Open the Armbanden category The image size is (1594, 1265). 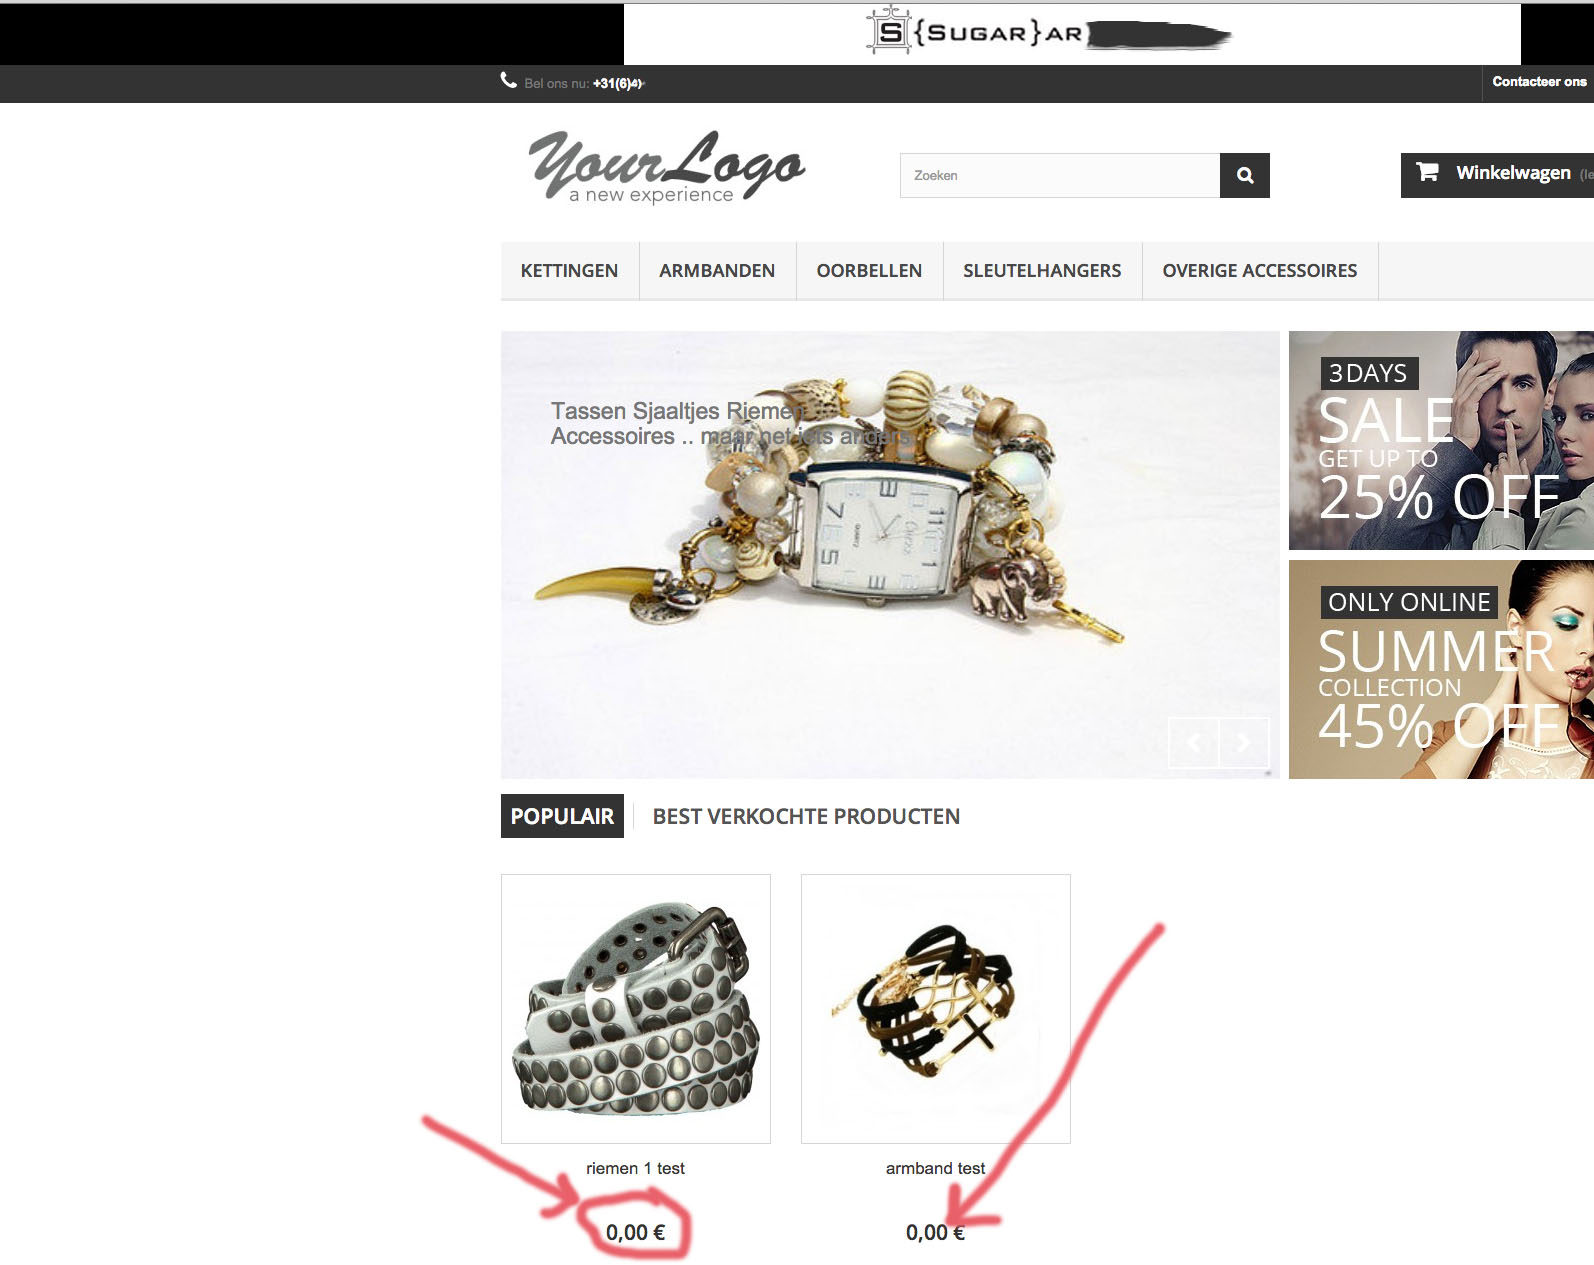(x=717, y=271)
